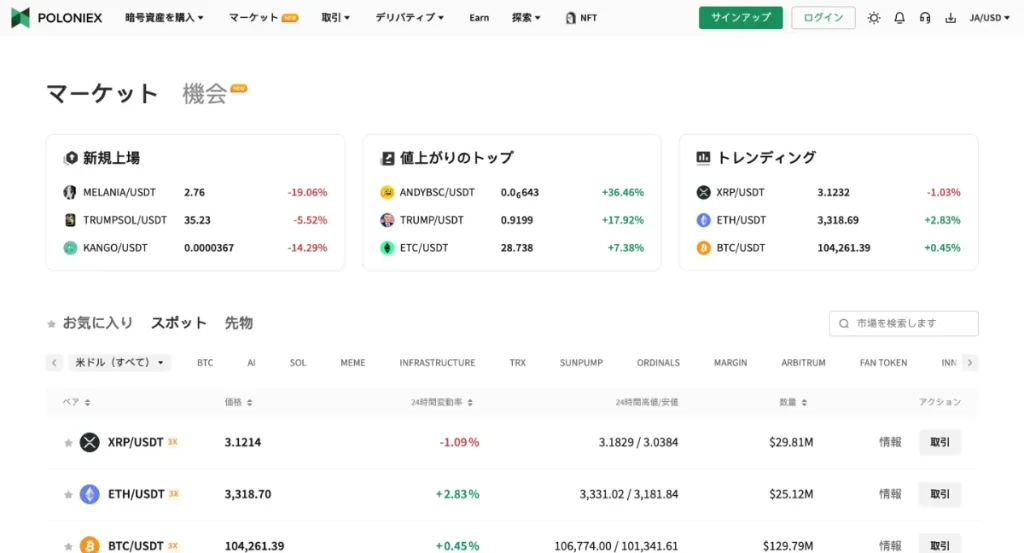Open 情報 link for XRP/USDT
Screen dimensions: 1024x553
click(x=889, y=442)
